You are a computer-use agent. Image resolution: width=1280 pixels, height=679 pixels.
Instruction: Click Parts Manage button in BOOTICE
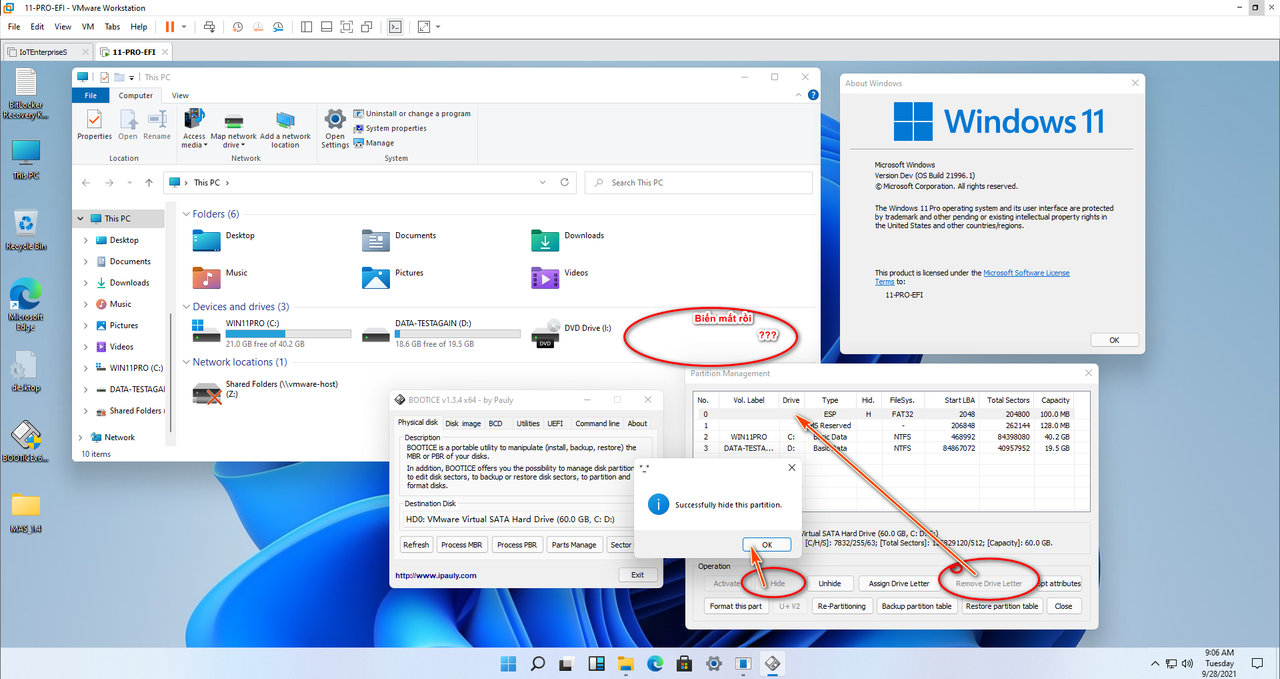coord(574,545)
